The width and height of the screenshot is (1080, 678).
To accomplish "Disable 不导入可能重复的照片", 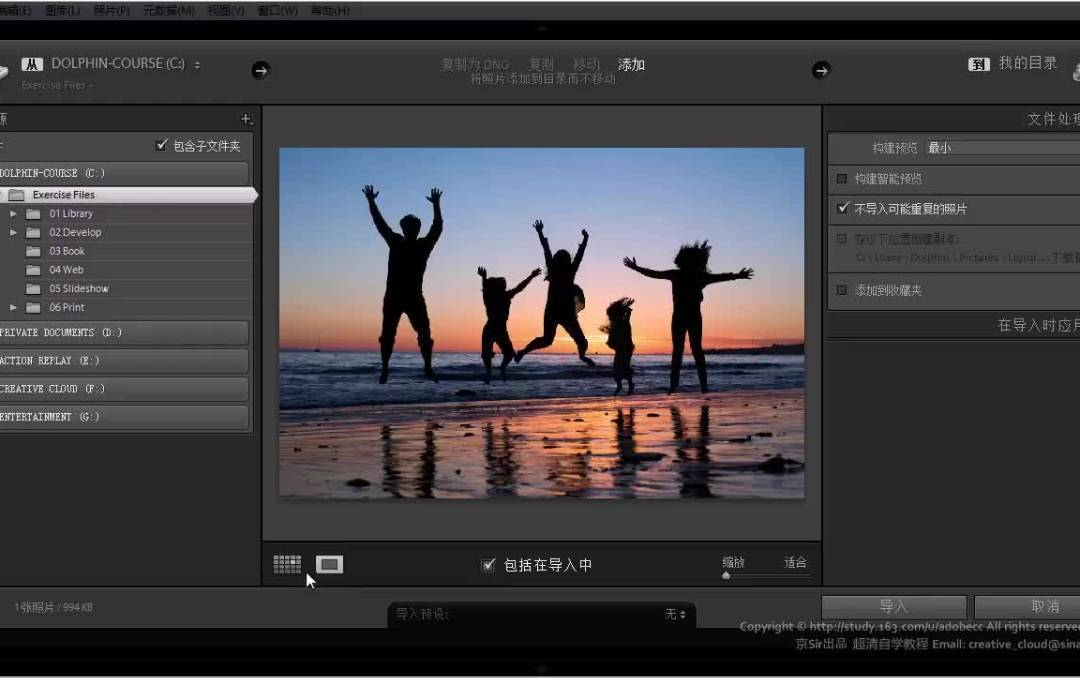I will pos(842,208).
